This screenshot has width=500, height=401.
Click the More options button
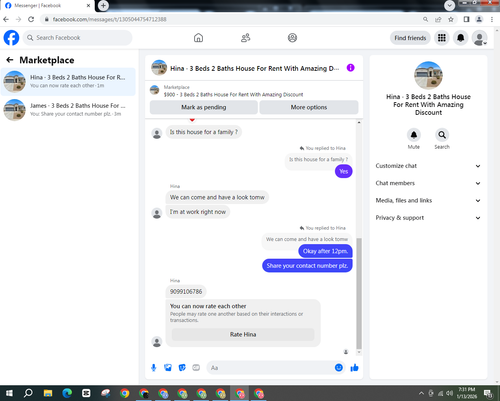[x=309, y=107]
